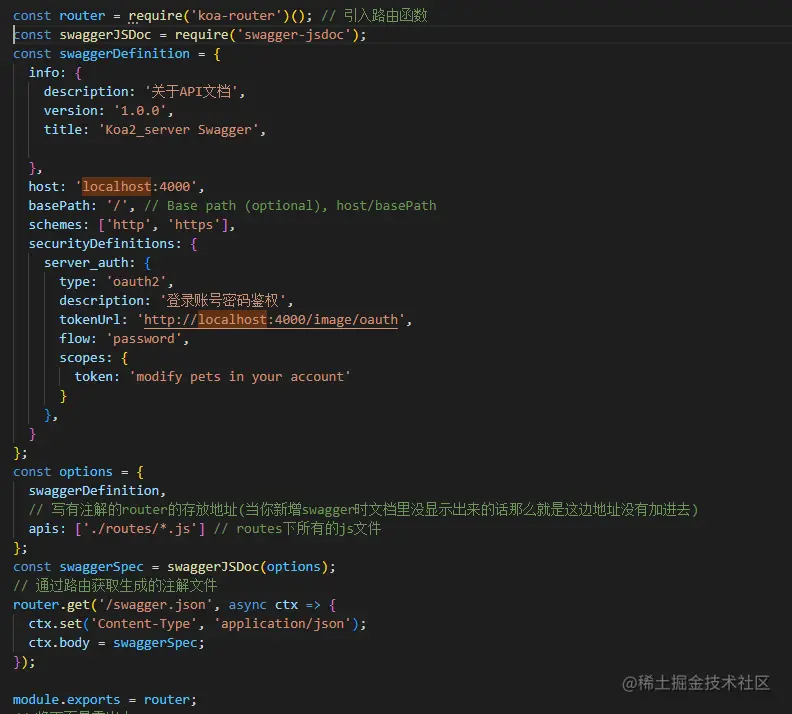Click the 'koa-router' require string
The image size is (792, 714).
tap(236, 16)
